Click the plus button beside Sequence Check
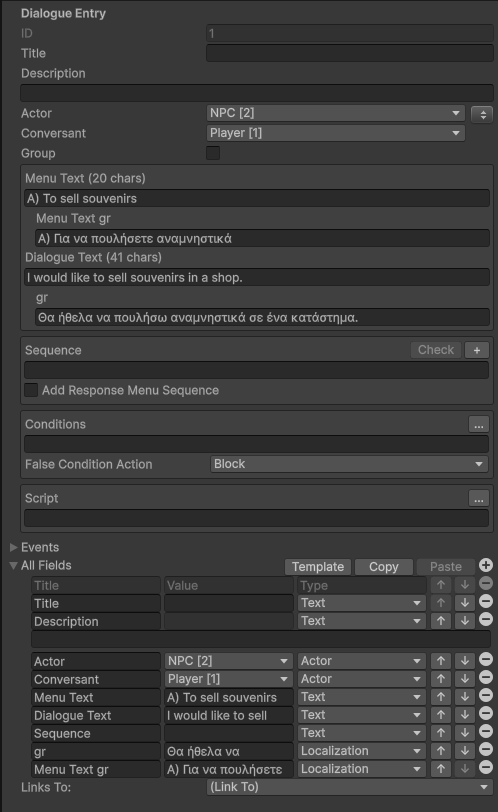This screenshot has width=498, height=812. (x=477, y=350)
